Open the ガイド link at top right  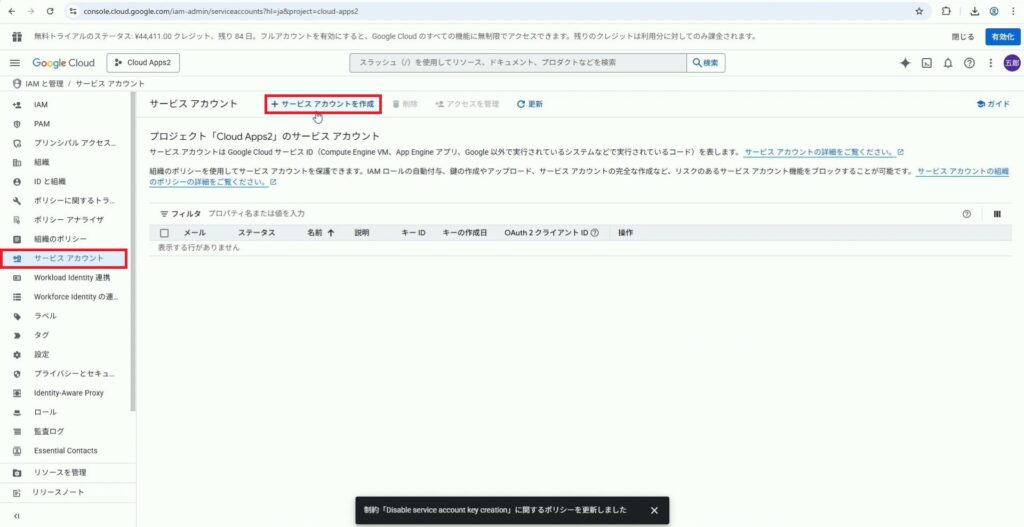992,104
